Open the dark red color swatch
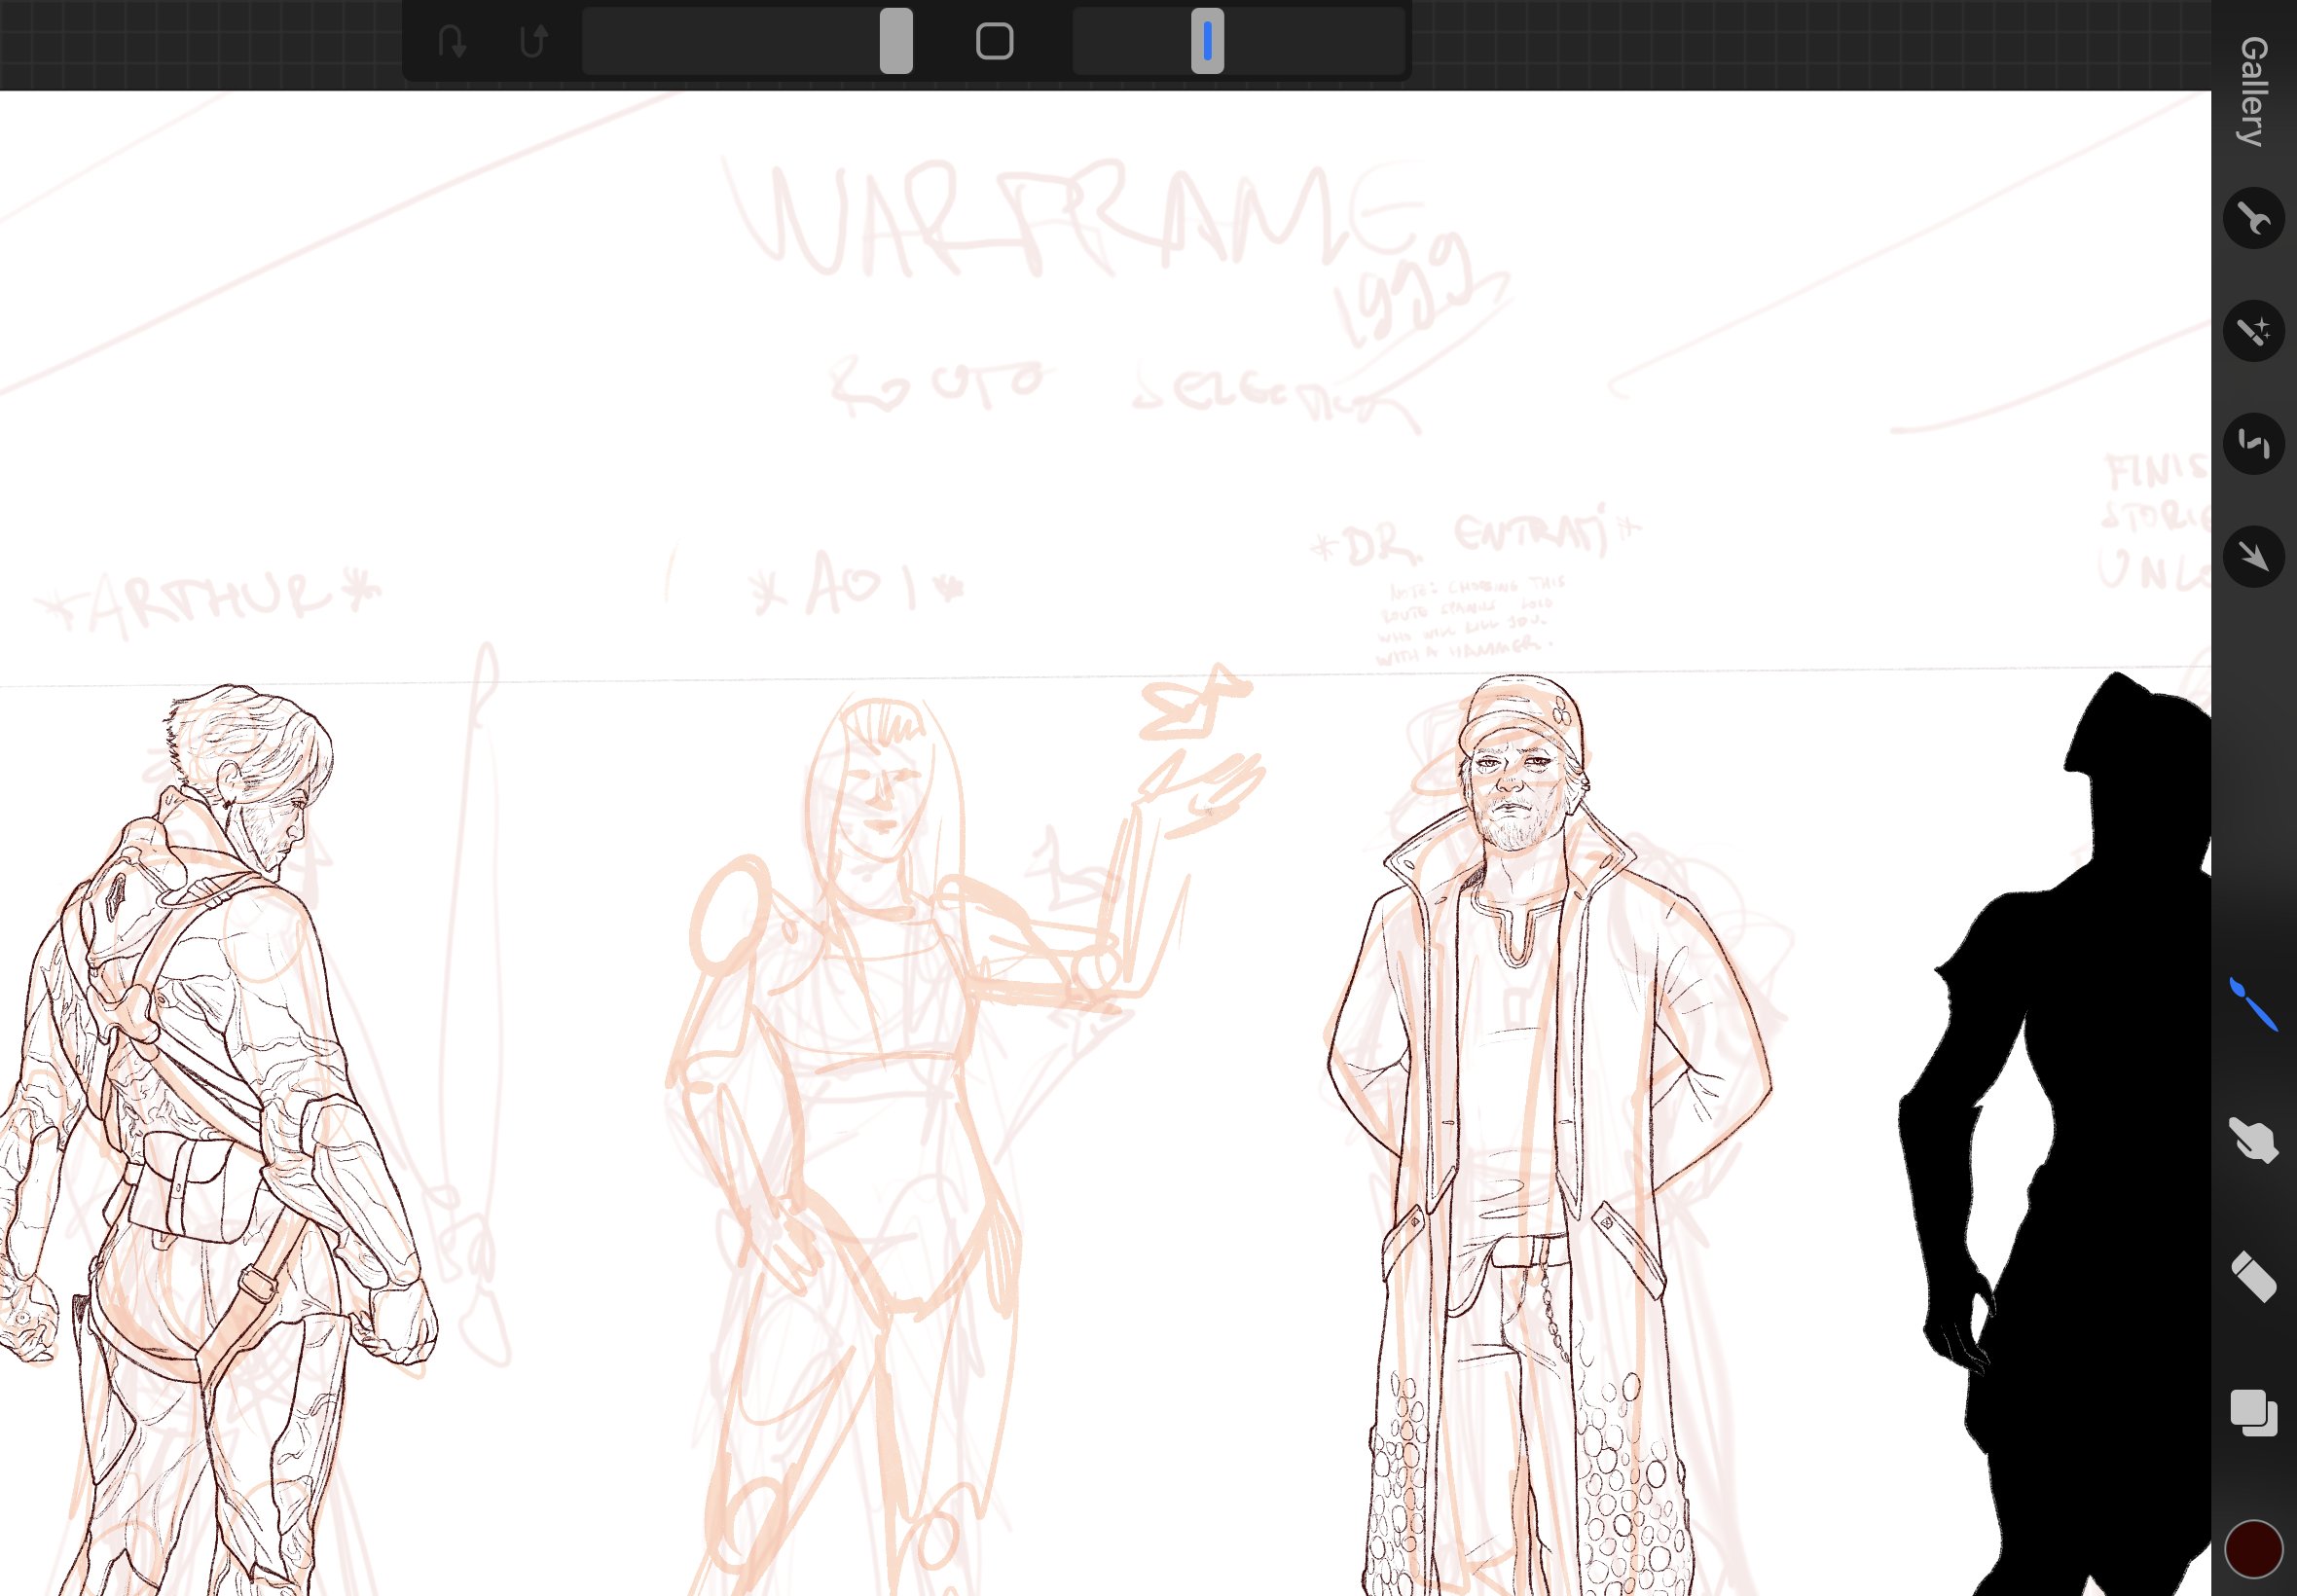Image resolution: width=2297 pixels, height=1596 pixels. [2252, 1549]
